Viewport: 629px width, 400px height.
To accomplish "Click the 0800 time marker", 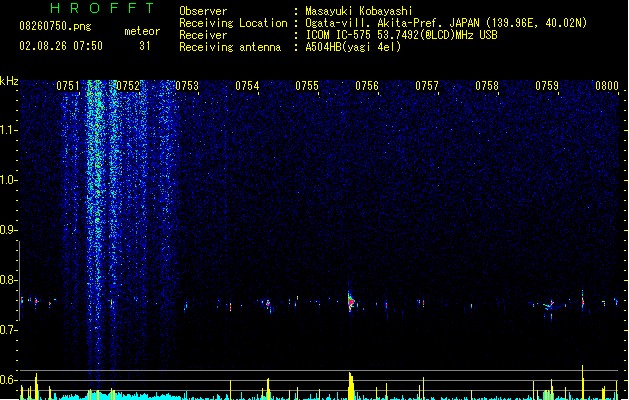I will click(x=607, y=86).
